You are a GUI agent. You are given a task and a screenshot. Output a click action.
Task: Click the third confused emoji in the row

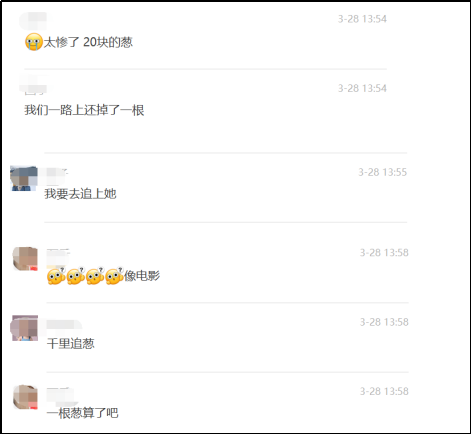[95, 276]
